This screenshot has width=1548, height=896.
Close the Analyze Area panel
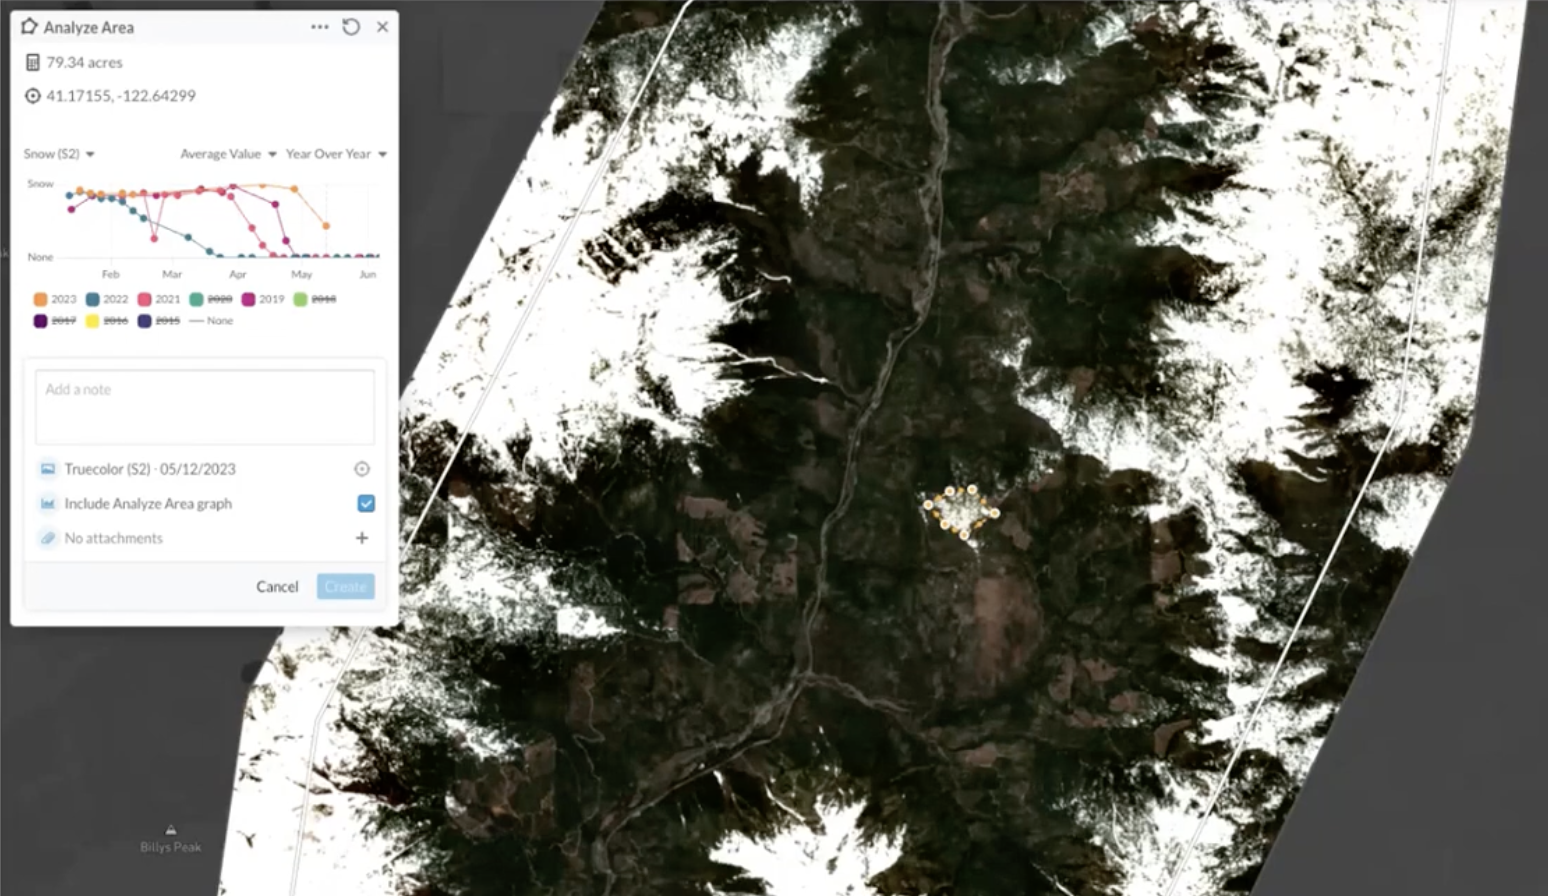coord(382,27)
